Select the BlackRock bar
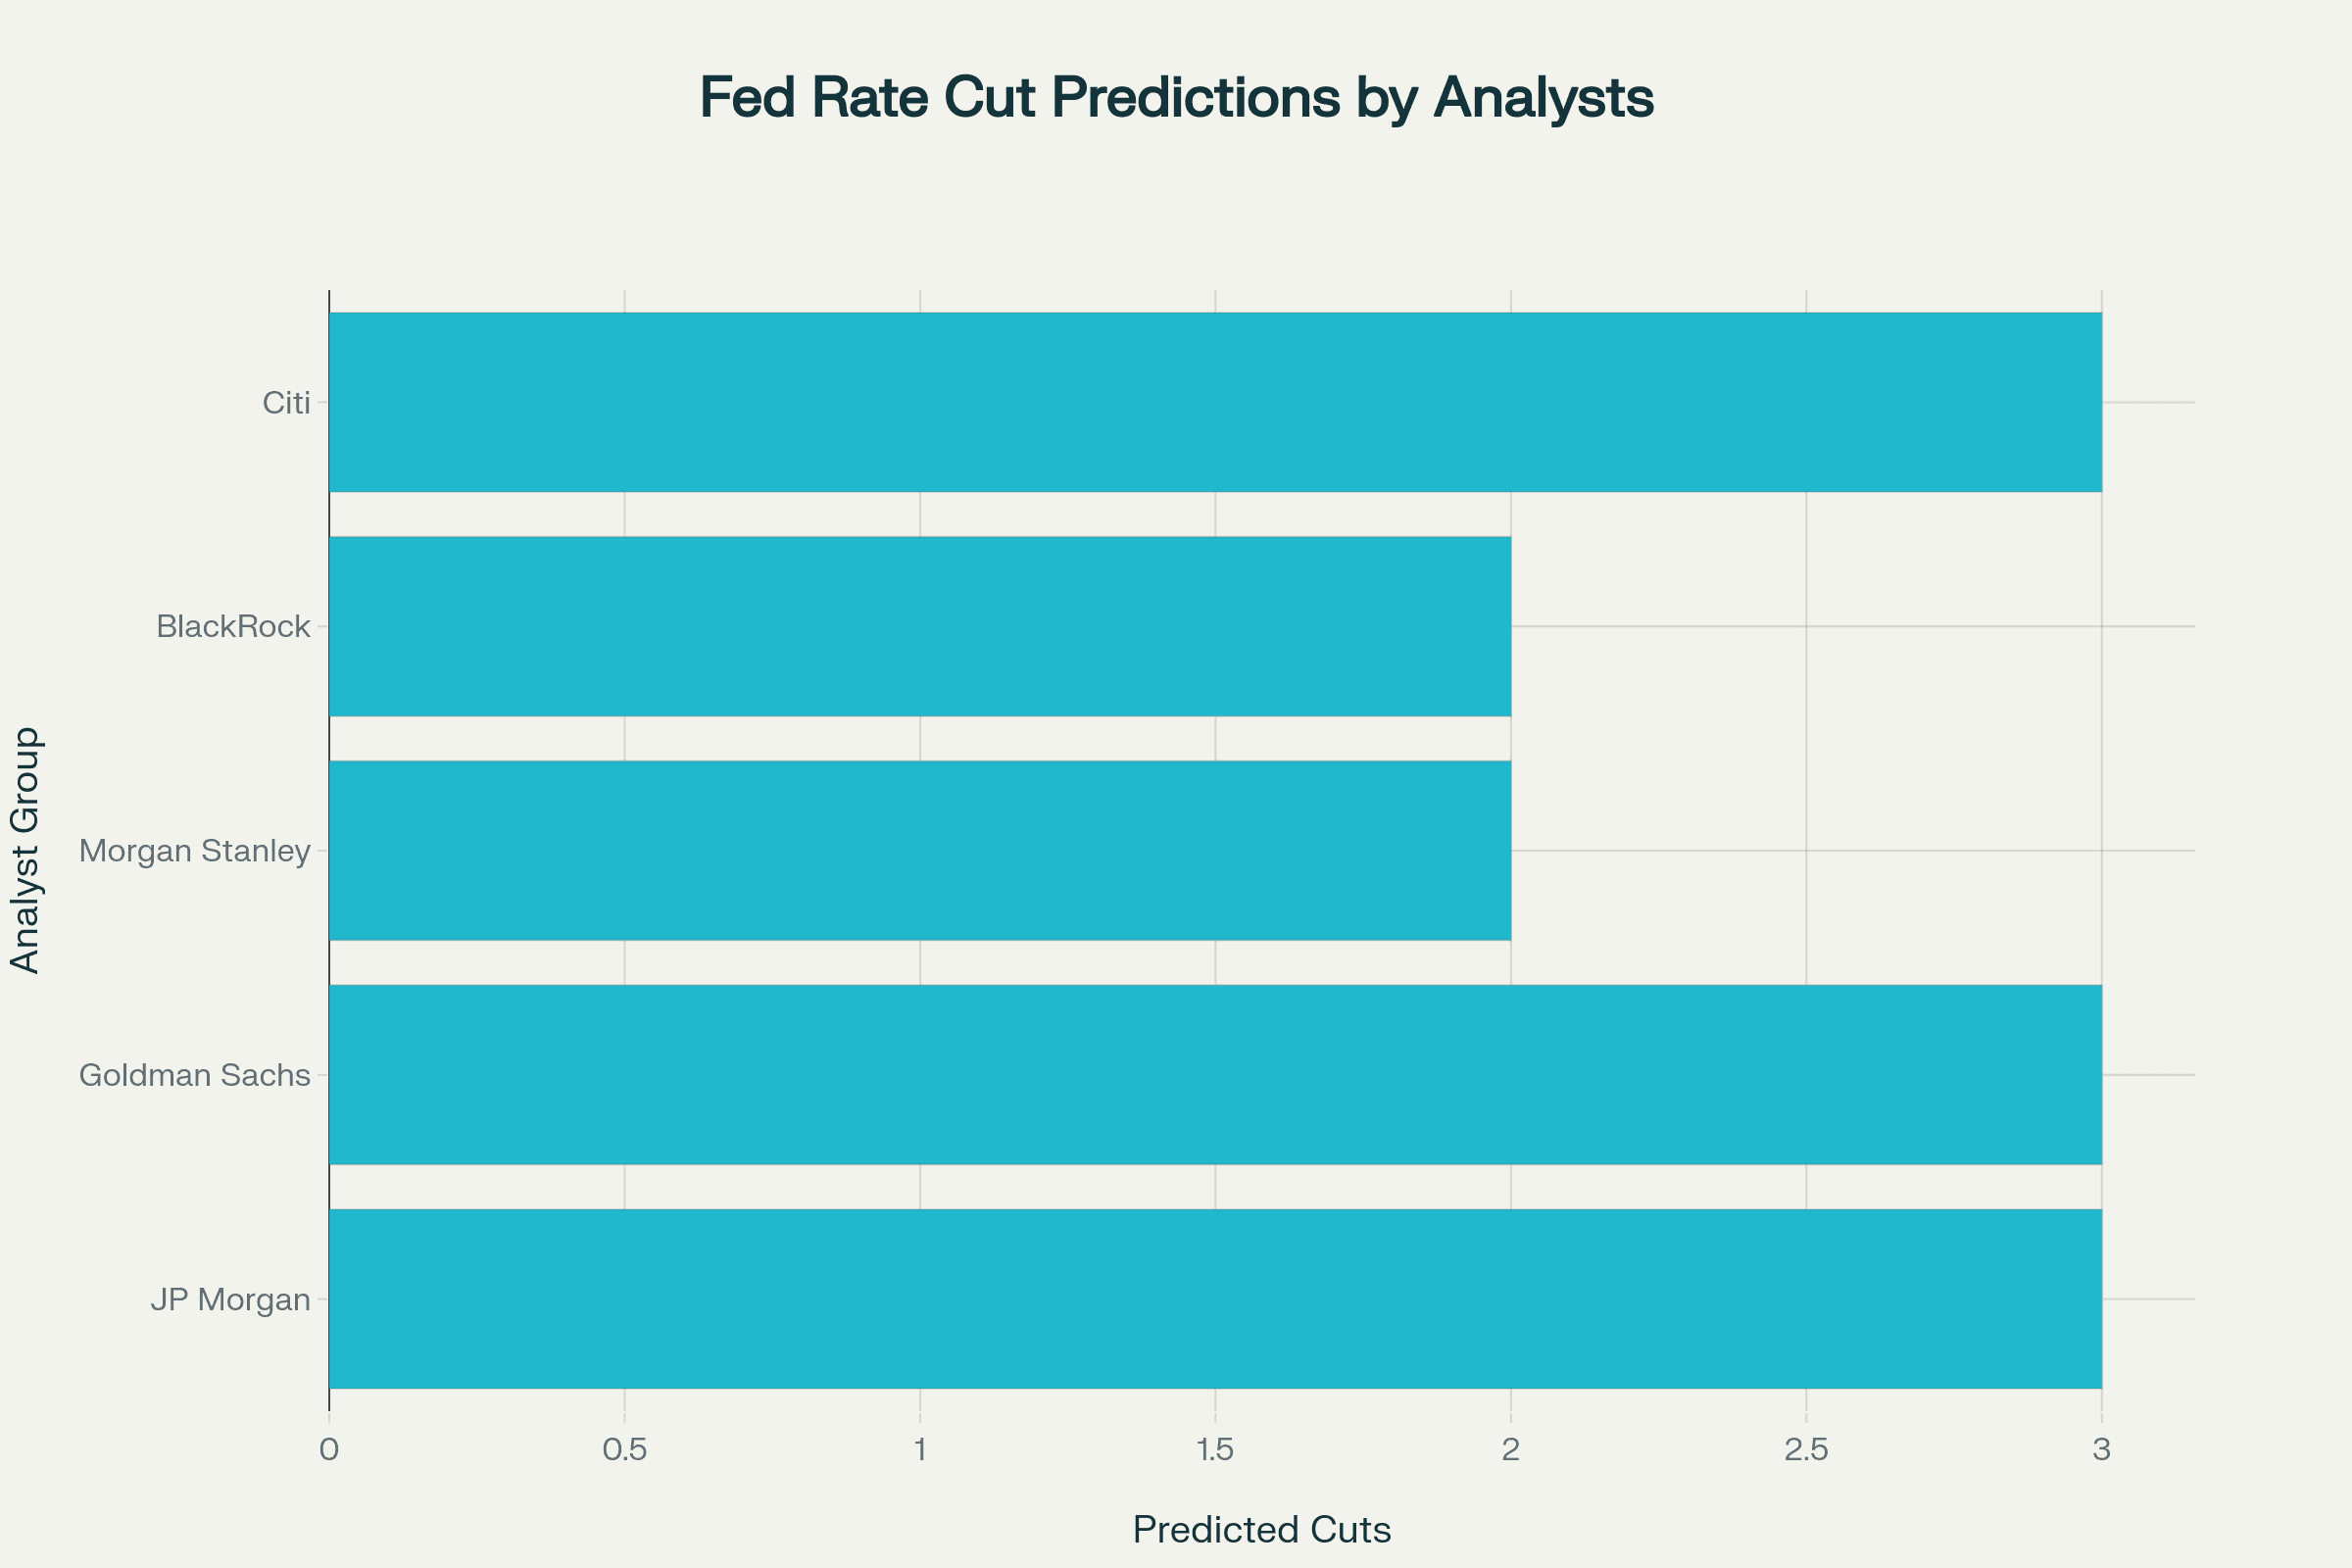 point(920,626)
